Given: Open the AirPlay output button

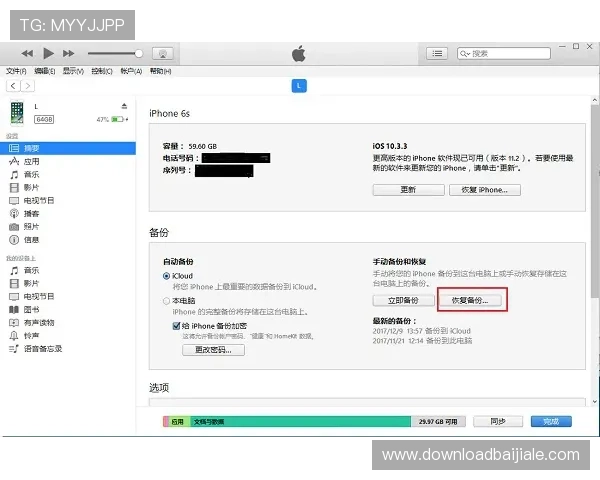Looking at the screenshot, I should (x=163, y=54).
